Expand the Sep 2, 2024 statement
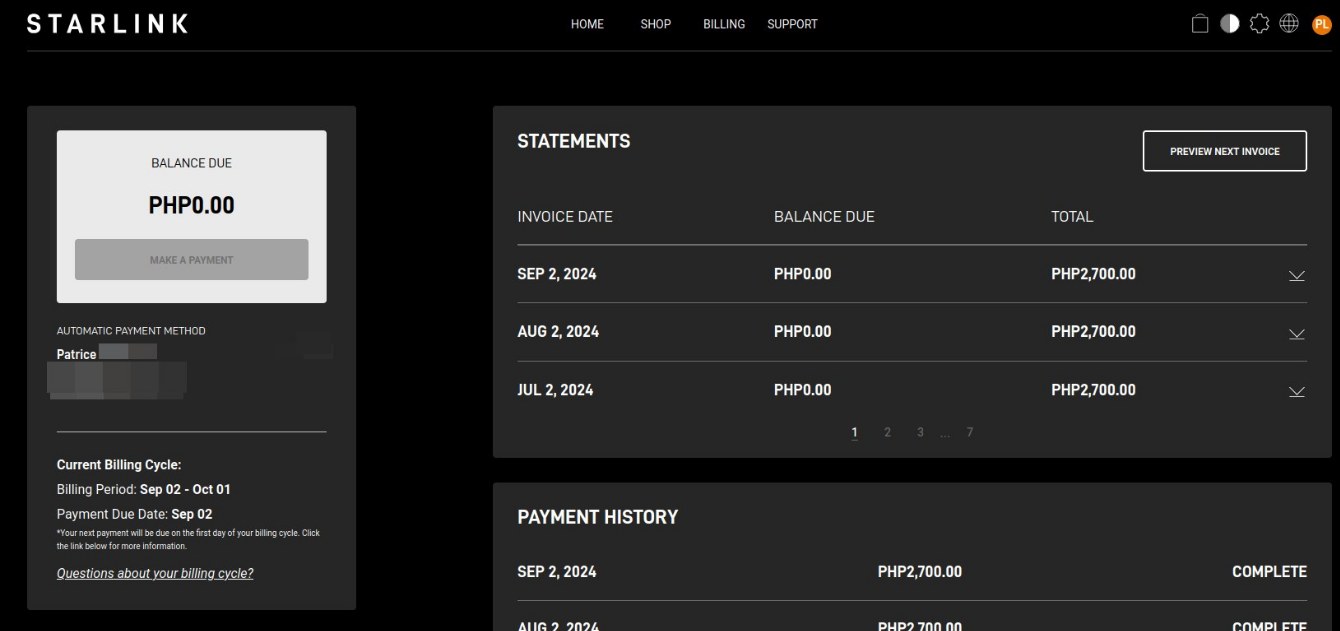This screenshot has width=1340, height=631. (x=1296, y=275)
